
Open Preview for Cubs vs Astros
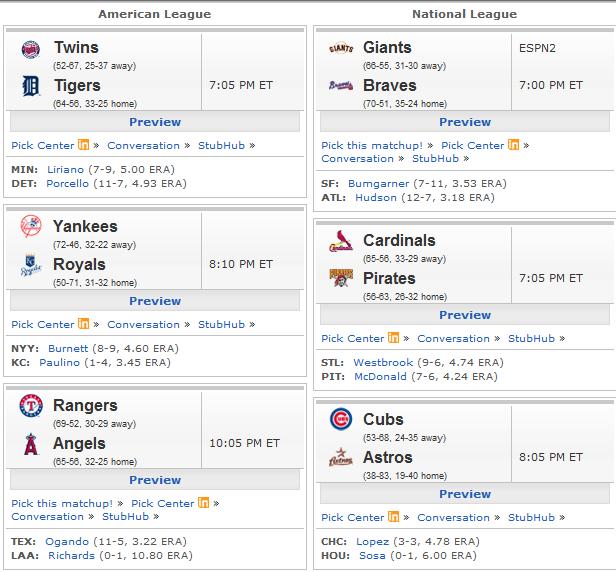click(x=465, y=494)
